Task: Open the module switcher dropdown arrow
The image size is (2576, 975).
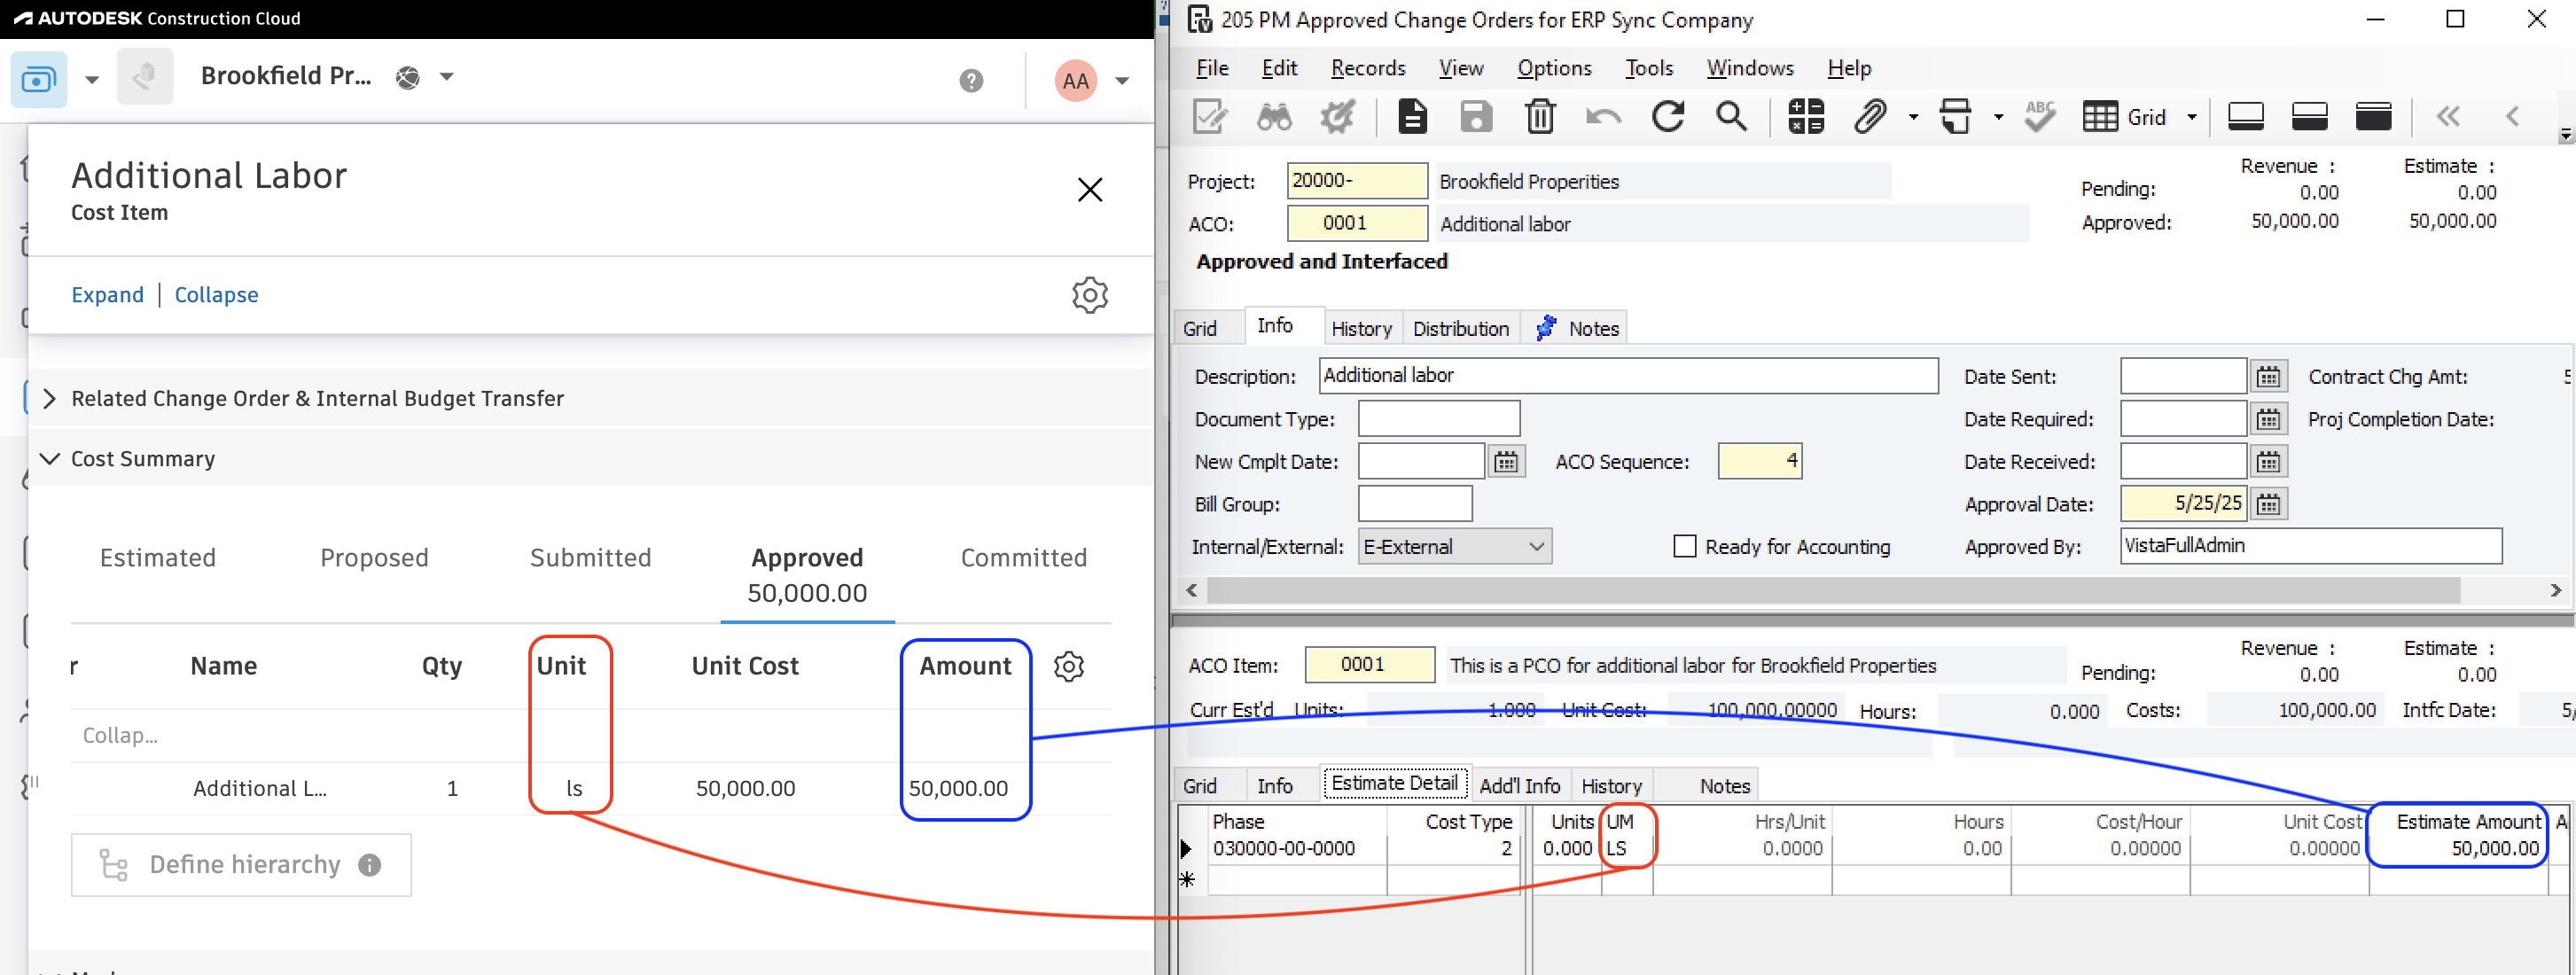Action: (92, 80)
